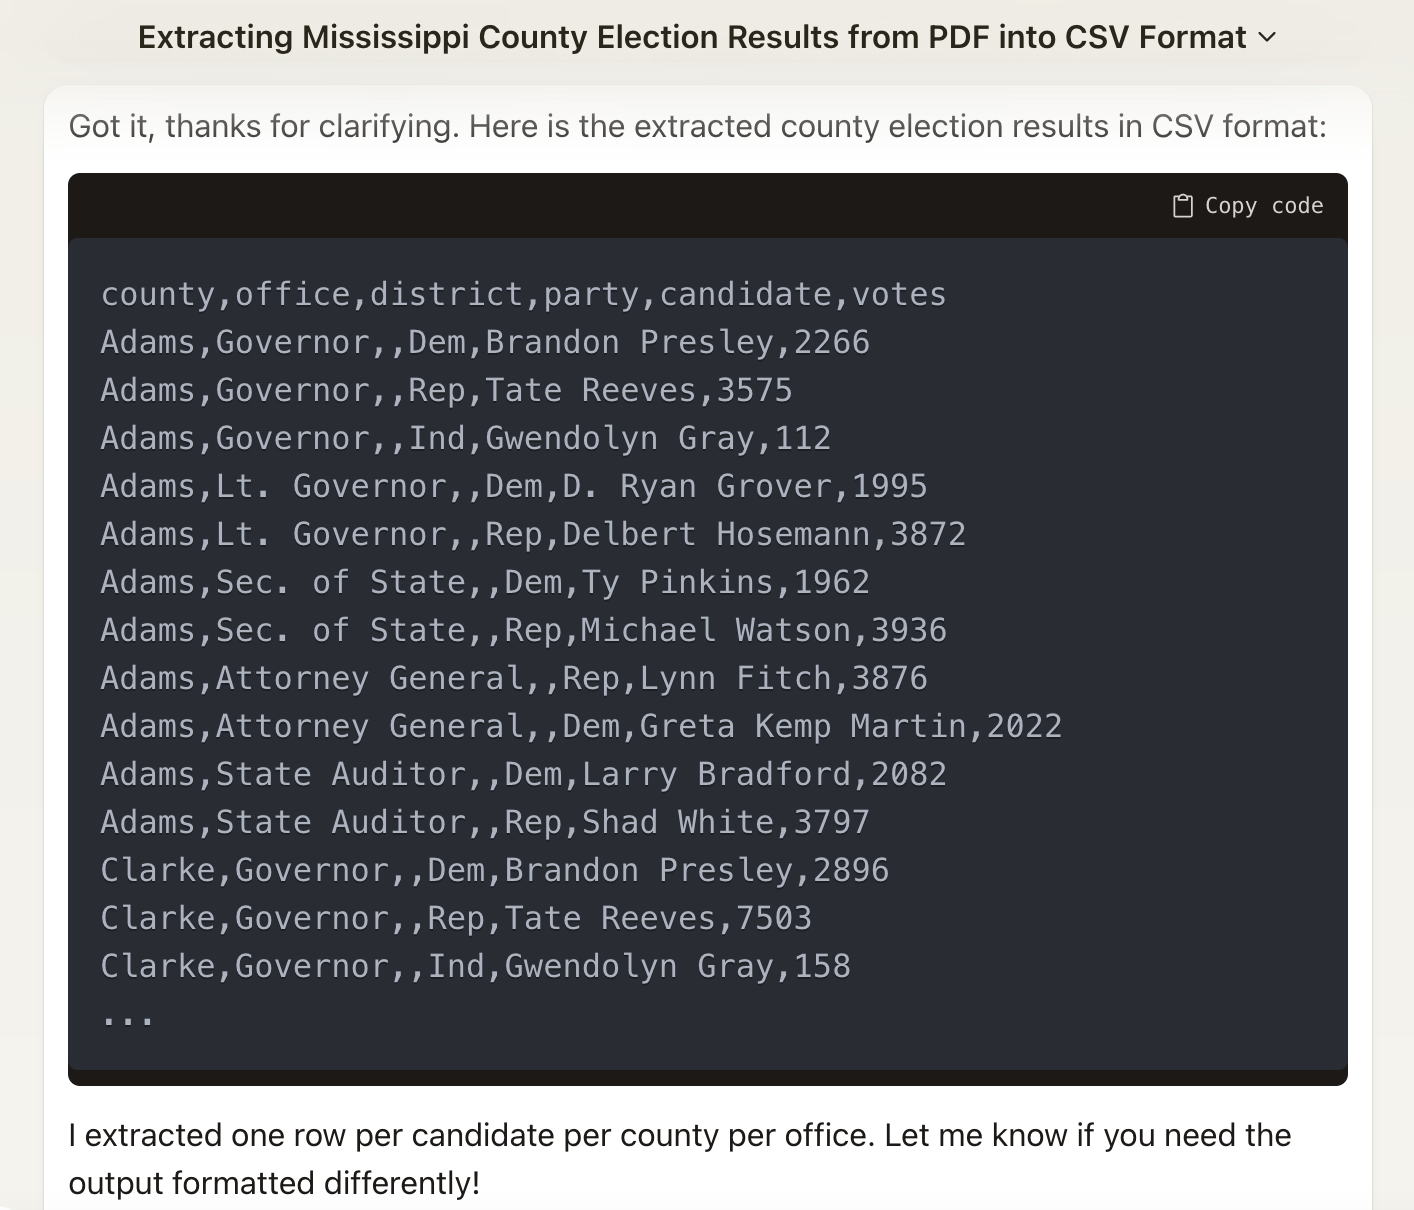This screenshot has height=1210, width=1414.
Task: Click the ellipsis at code block end
Action: 127,1018
